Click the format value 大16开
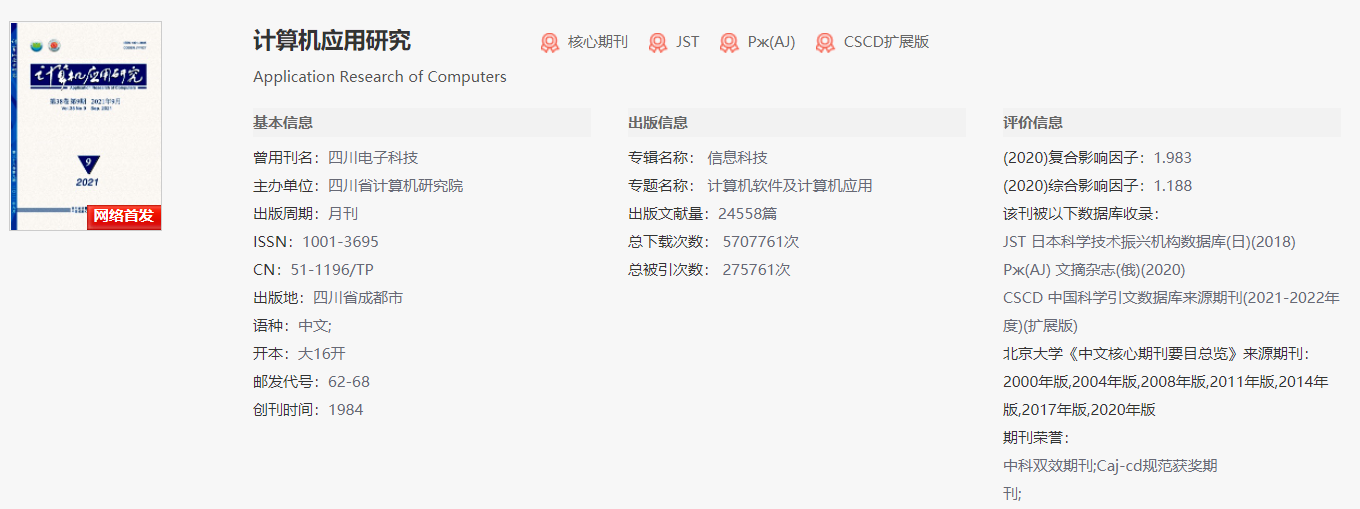This screenshot has width=1360, height=509. [x=322, y=354]
